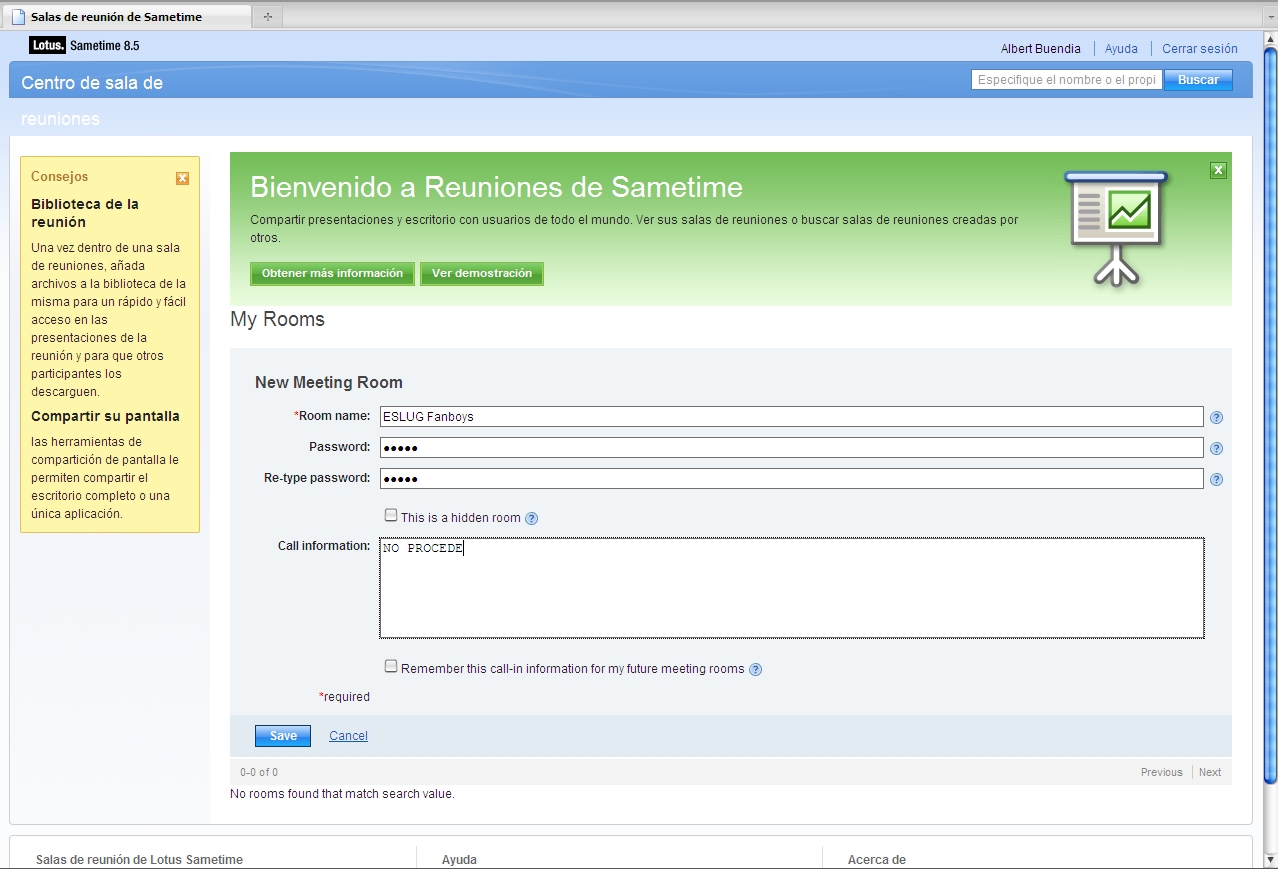Click the Albert Buendia user name
Screen dimensions: 1278x869
pos(1041,48)
